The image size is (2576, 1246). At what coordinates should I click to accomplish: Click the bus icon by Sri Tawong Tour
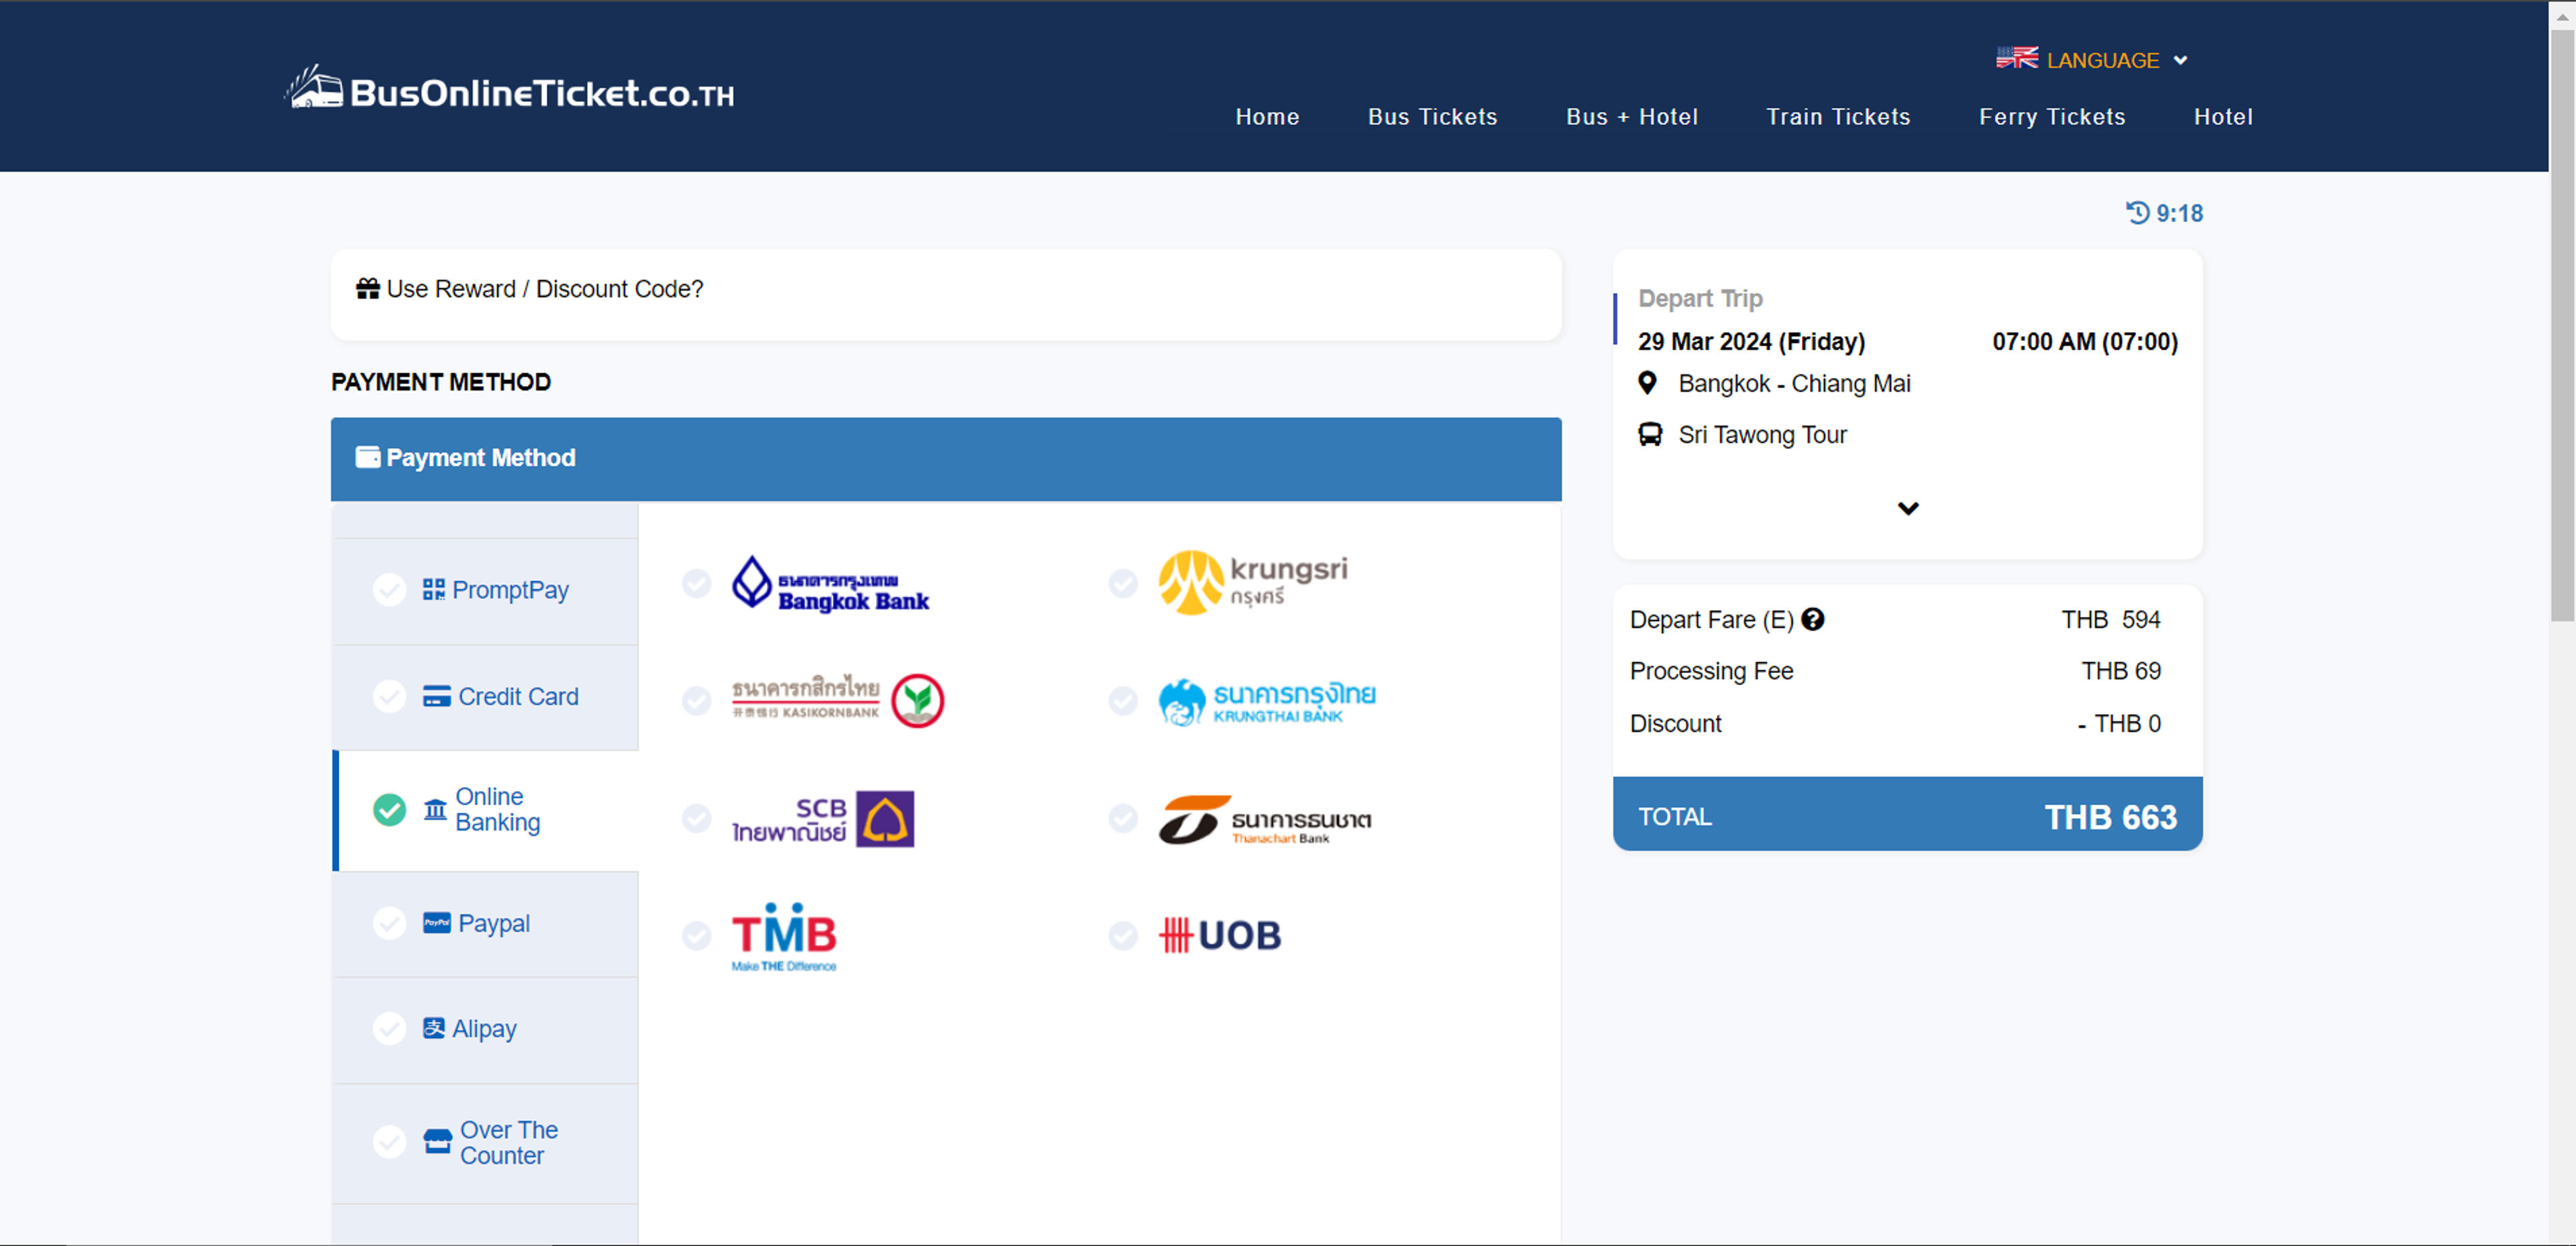click(1650, 434)
